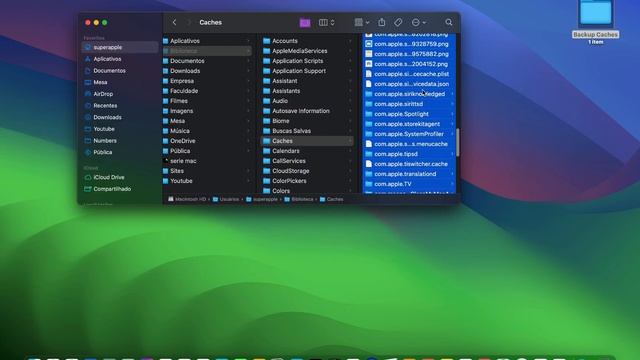Click the Search magnifier icon
The height and width of the screenshot is (360, 640).
point(449,22)
